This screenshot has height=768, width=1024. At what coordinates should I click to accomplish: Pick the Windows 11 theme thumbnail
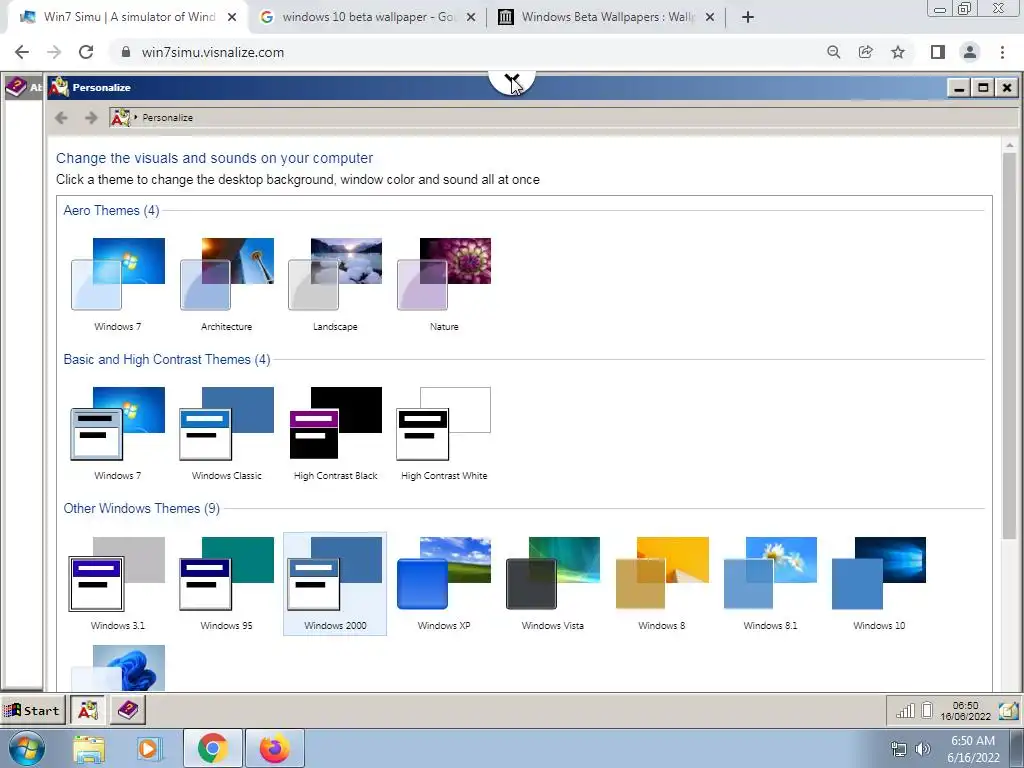tap(118, 667)
